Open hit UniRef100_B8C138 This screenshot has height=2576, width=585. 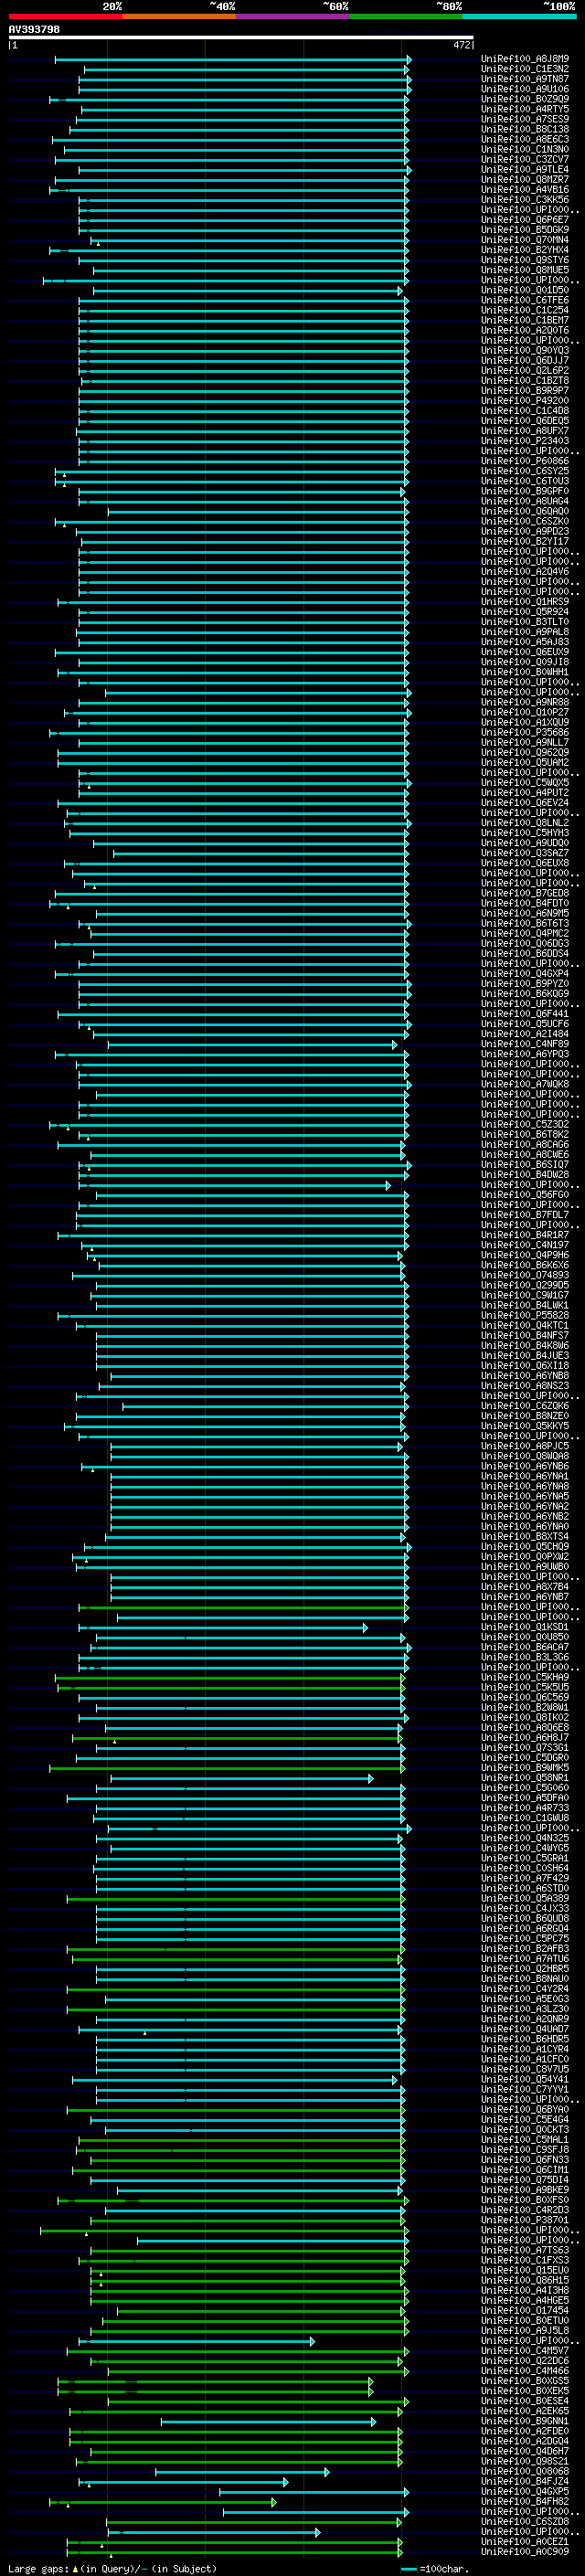(525, 129)
